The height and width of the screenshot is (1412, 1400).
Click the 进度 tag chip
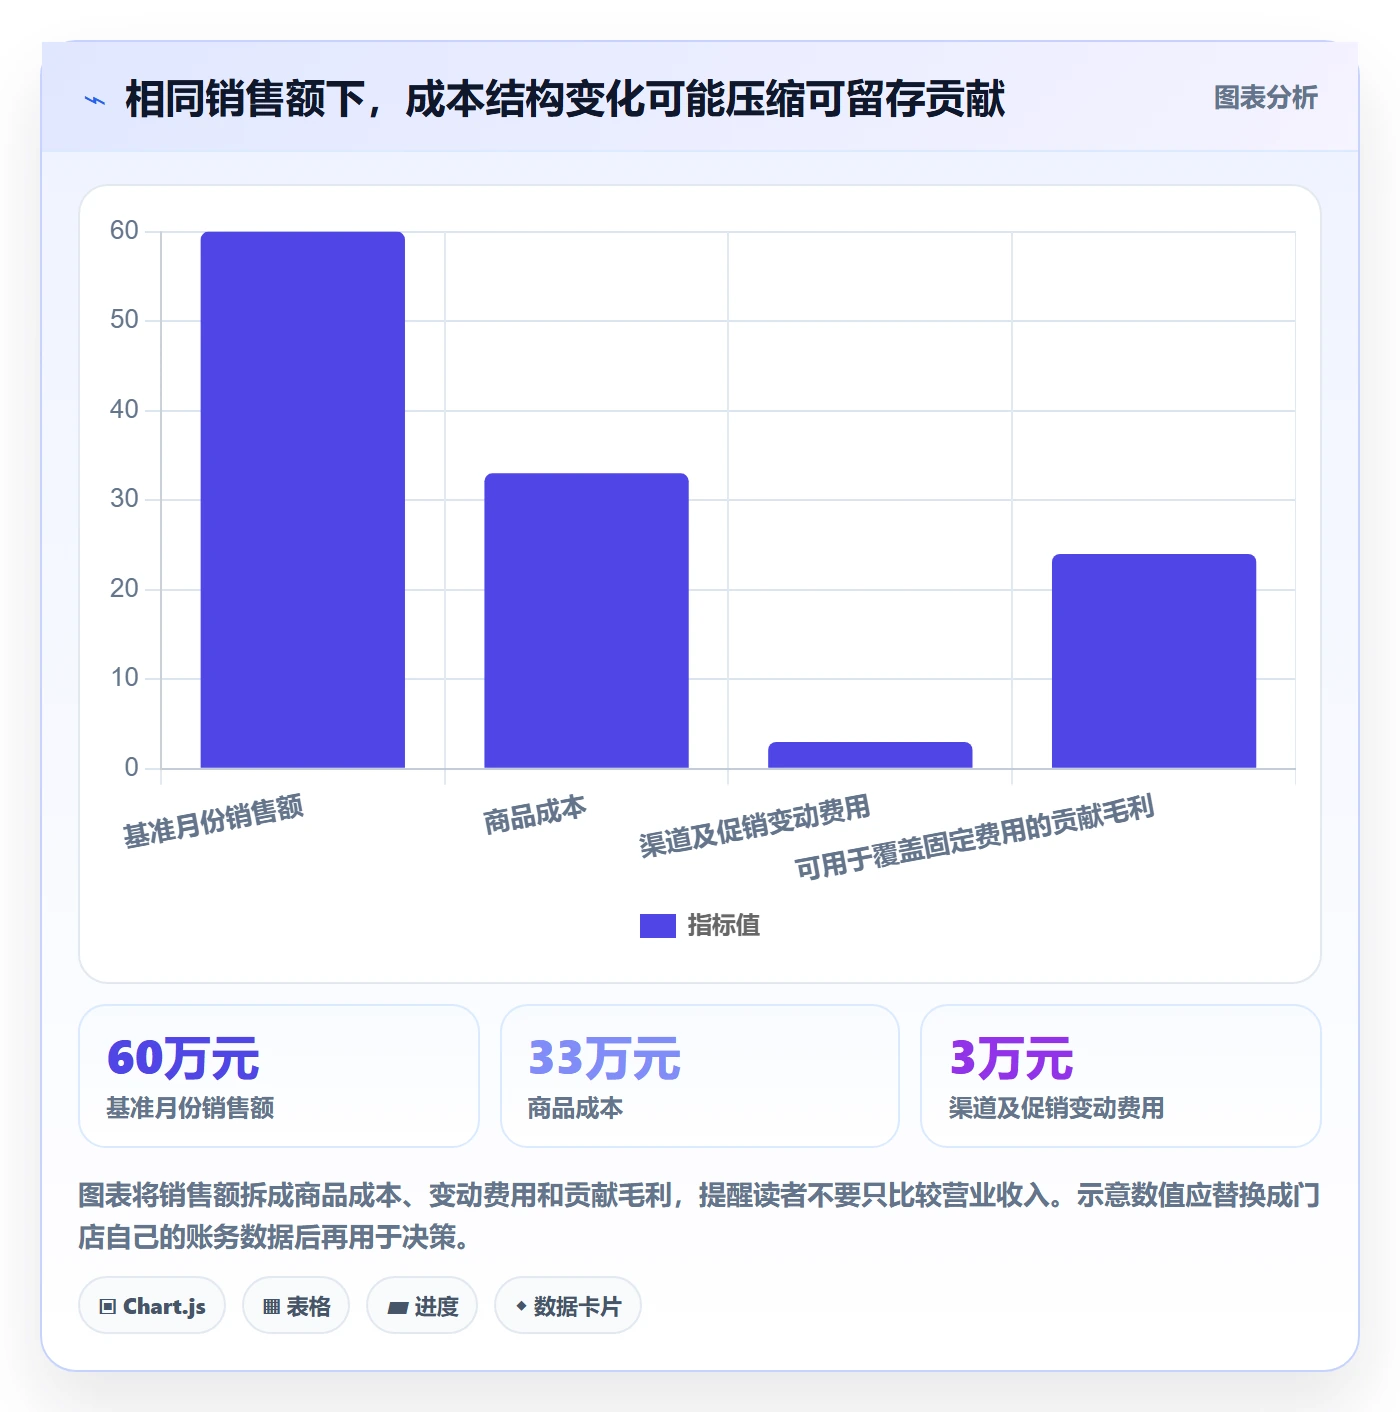[422, 1306]
